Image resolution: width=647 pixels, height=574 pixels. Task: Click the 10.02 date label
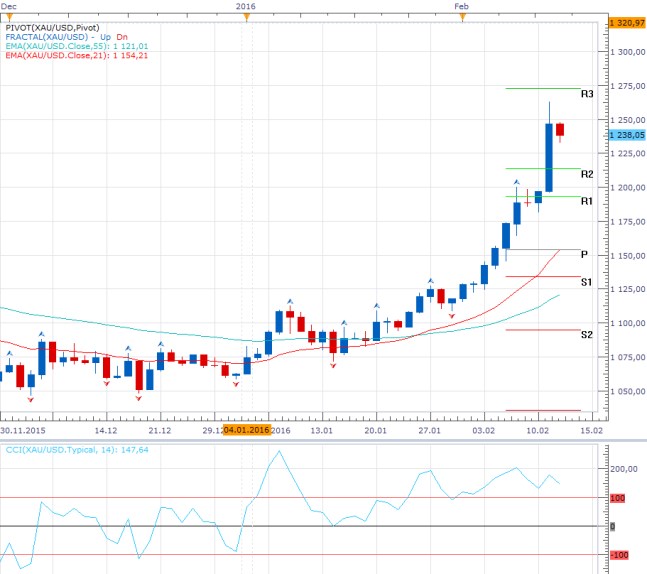pos(538,430)
